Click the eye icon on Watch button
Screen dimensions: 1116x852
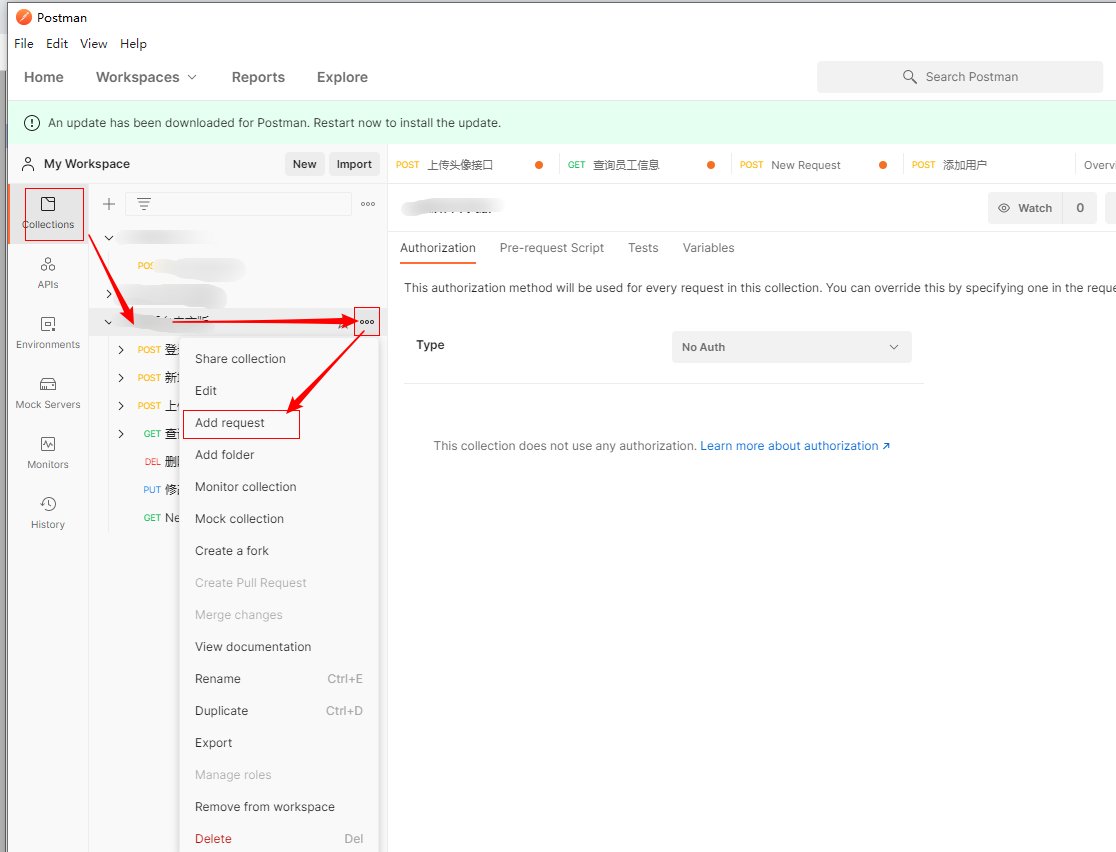point(1004,208)
